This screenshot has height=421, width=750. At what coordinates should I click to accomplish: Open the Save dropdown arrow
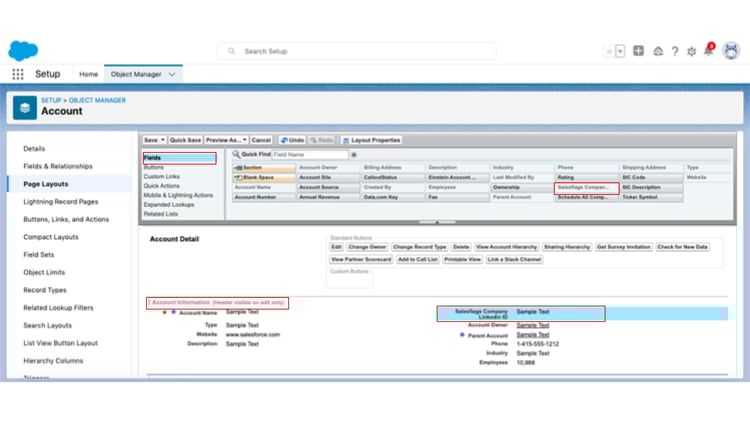pyautogui.click(x=163, y=140)
